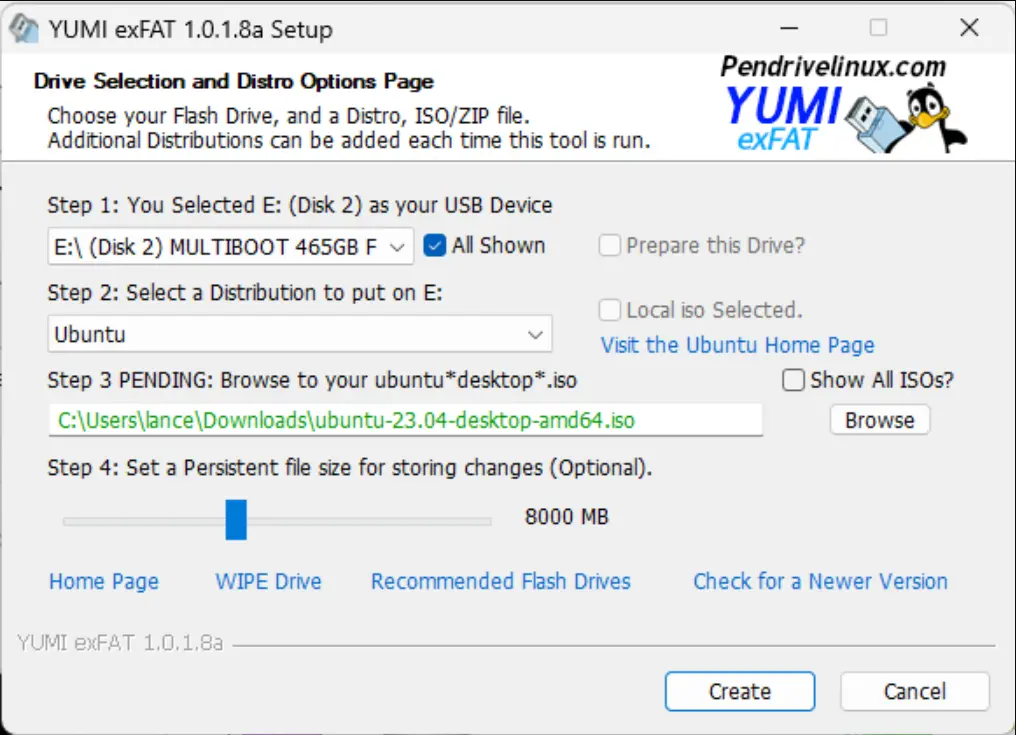Image resolution: width=1016 pixels, height=735 pixels.
Task: Tick the Prepare this Drive? checkbox
Action: coord(609,246)
